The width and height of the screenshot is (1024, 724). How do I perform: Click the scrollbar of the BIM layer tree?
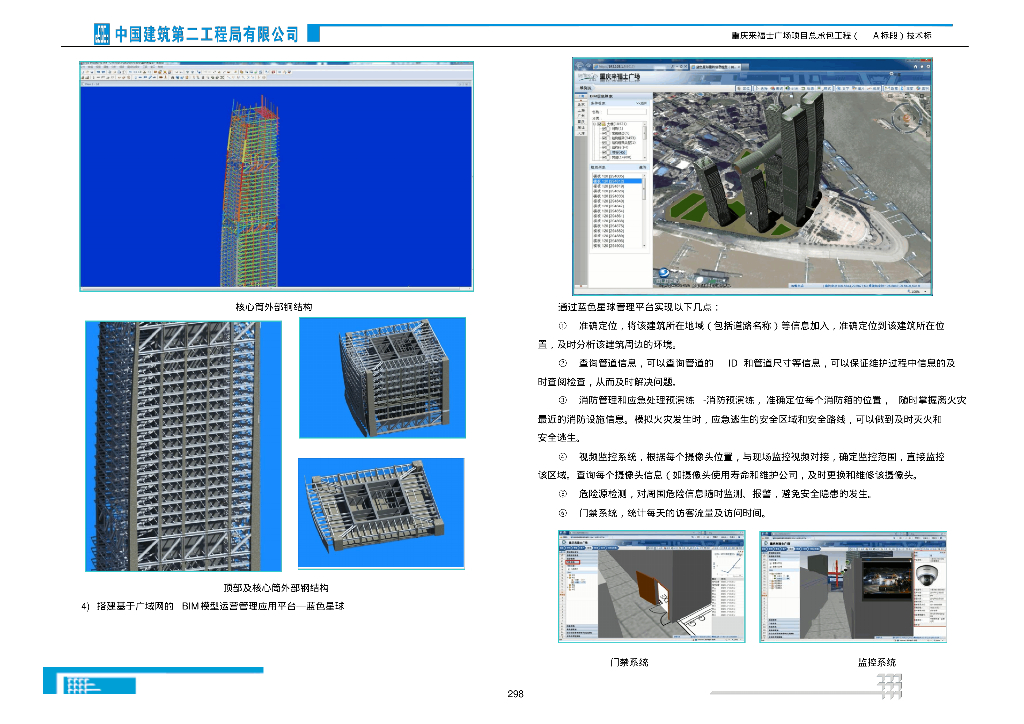(645, 141)
